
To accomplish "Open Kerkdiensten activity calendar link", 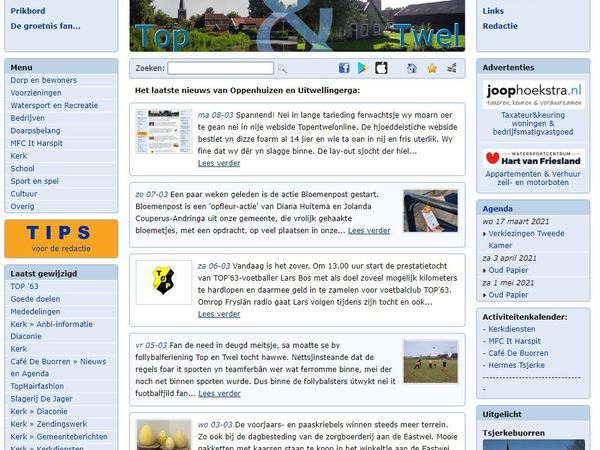I will click(512, 329).
